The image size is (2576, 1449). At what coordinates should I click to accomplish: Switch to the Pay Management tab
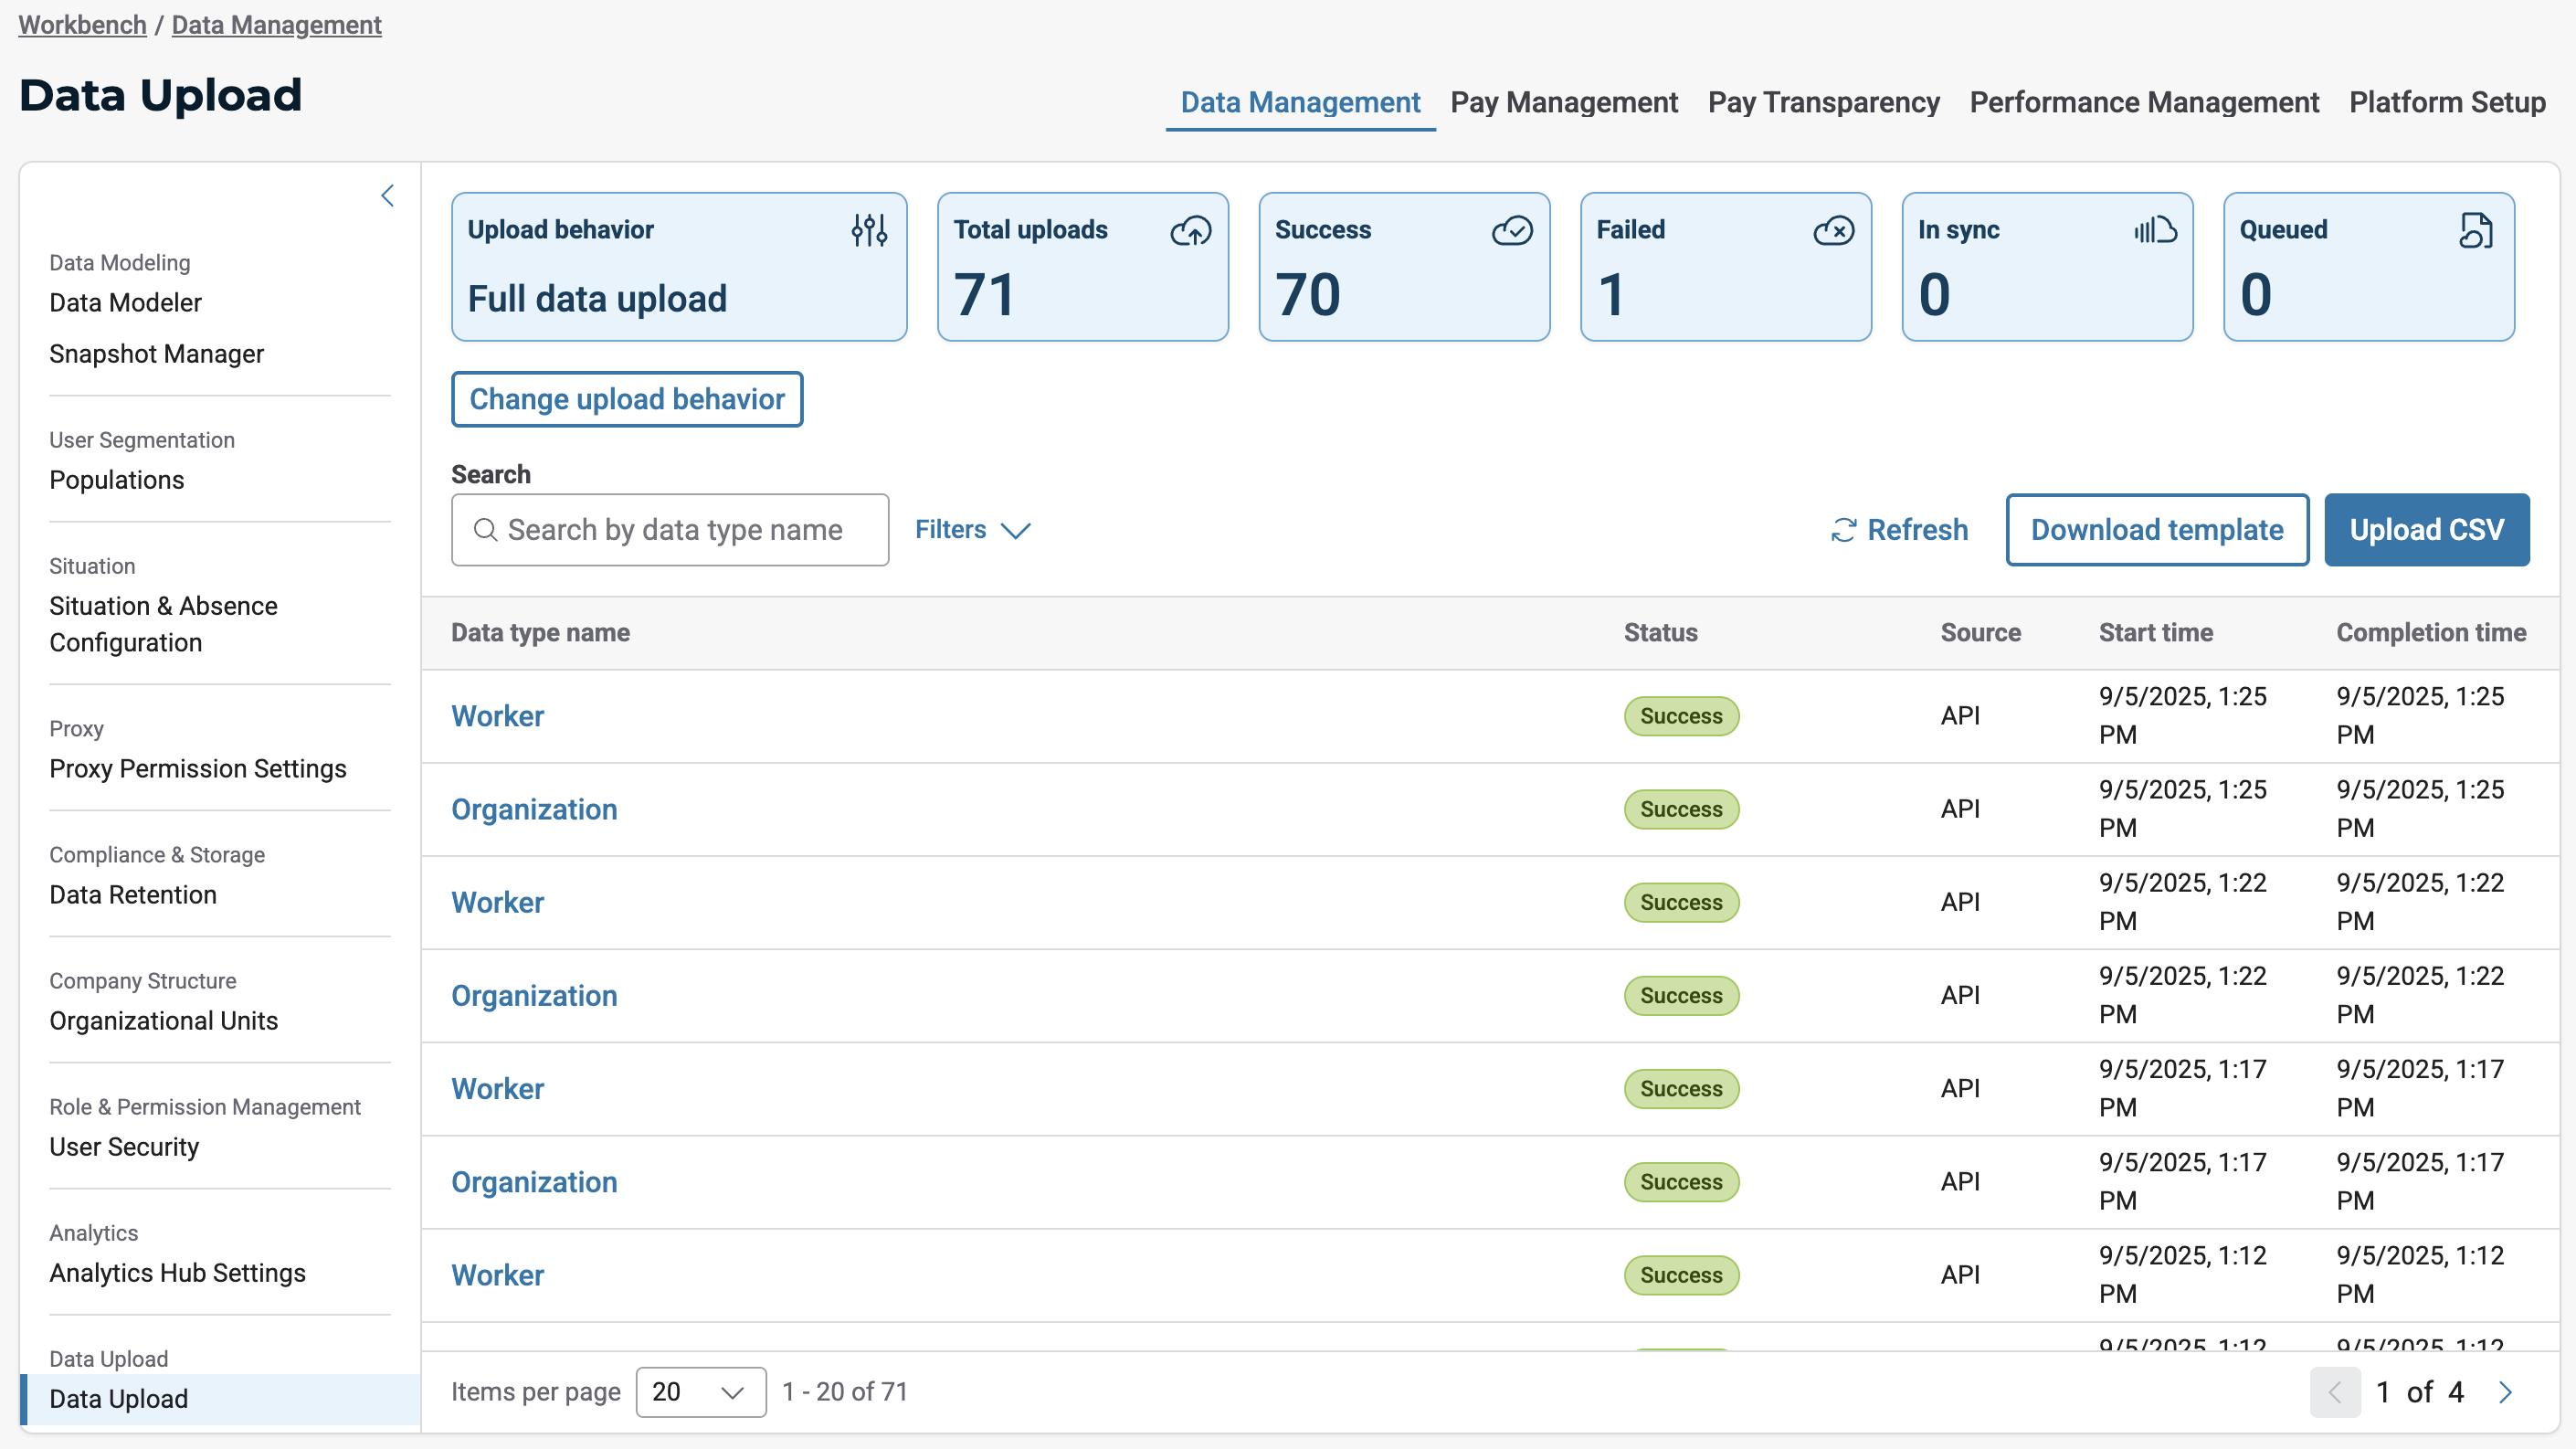pyautogui.click(x=1563, y=102)
